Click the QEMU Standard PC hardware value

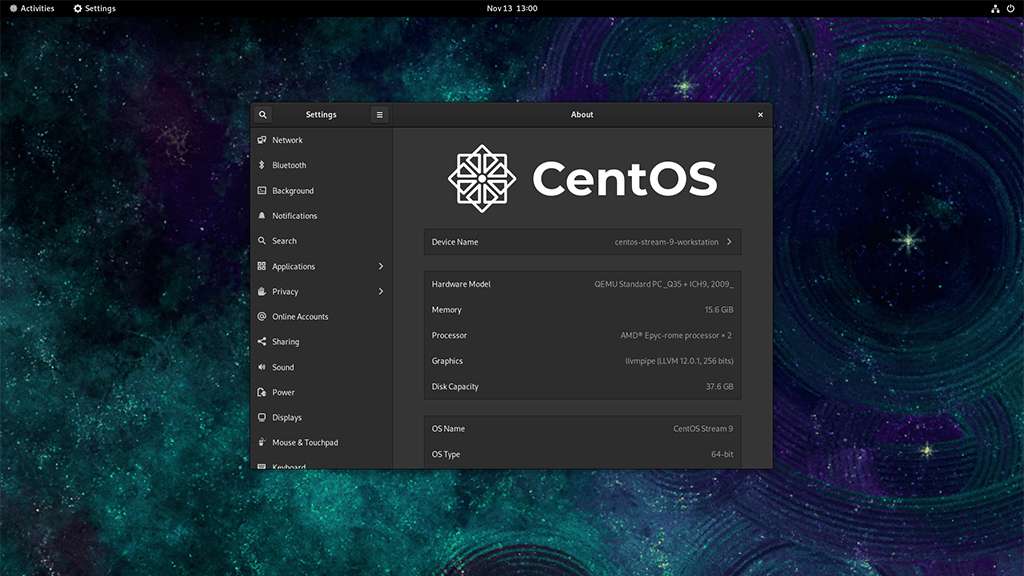[x=664, y=284]
